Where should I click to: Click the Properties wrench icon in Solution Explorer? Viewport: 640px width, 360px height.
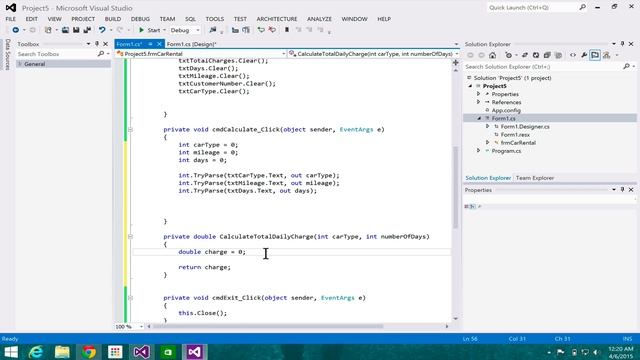click(x=584, y=55)
